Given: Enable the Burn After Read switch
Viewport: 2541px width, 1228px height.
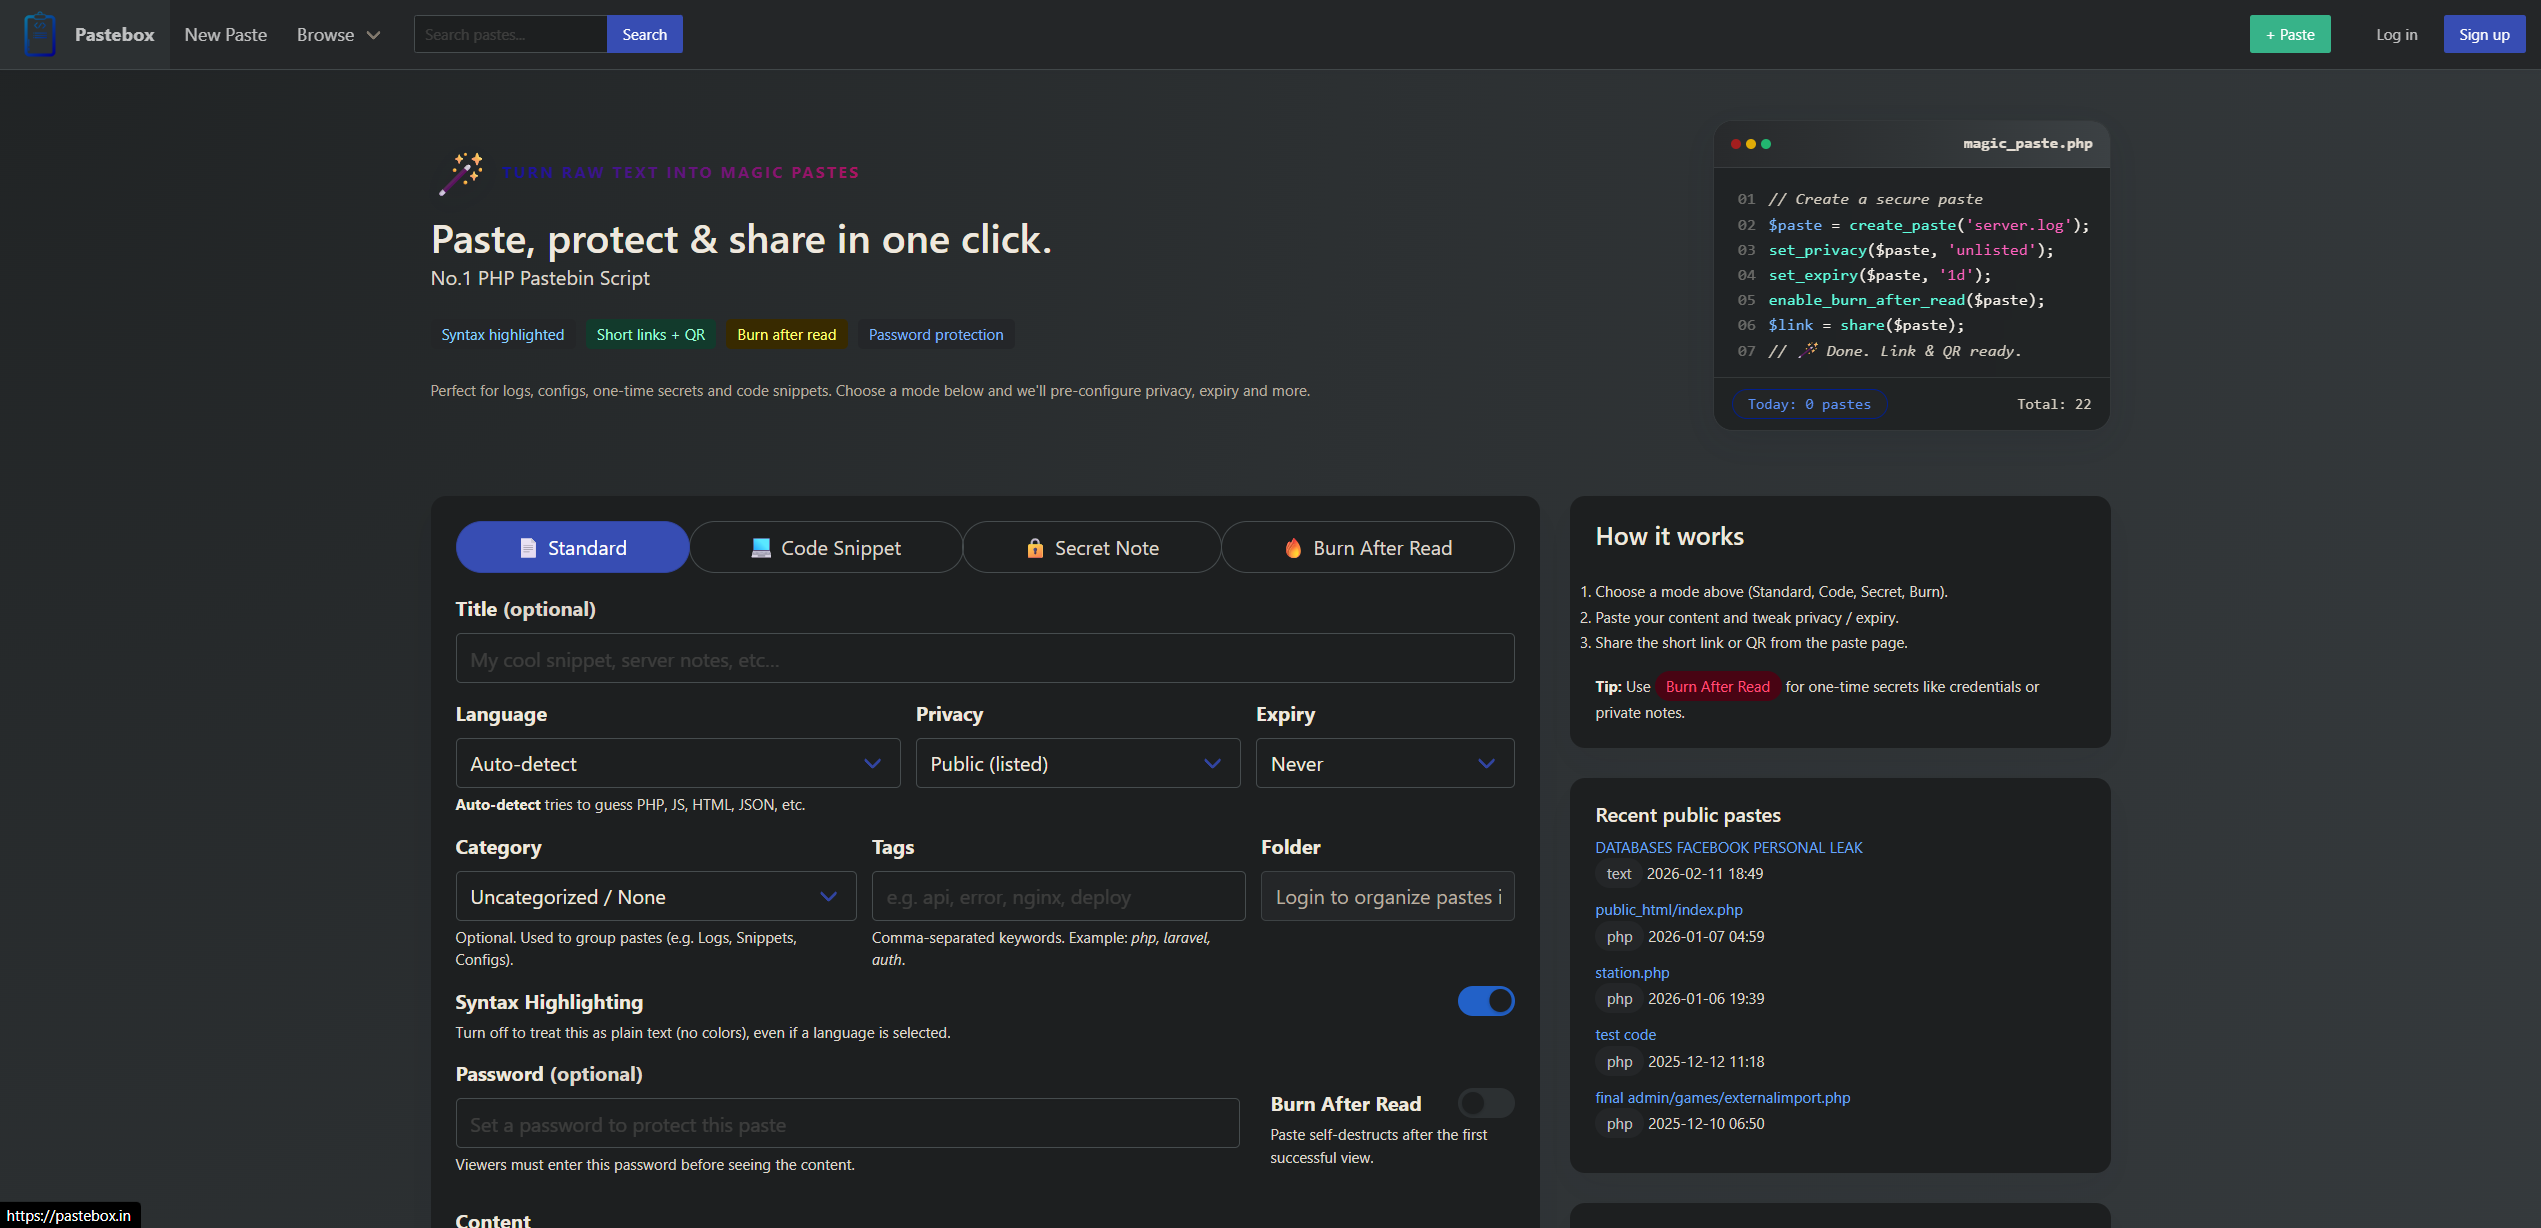Looking at the screenshot, I should tap(1485, 1103).
